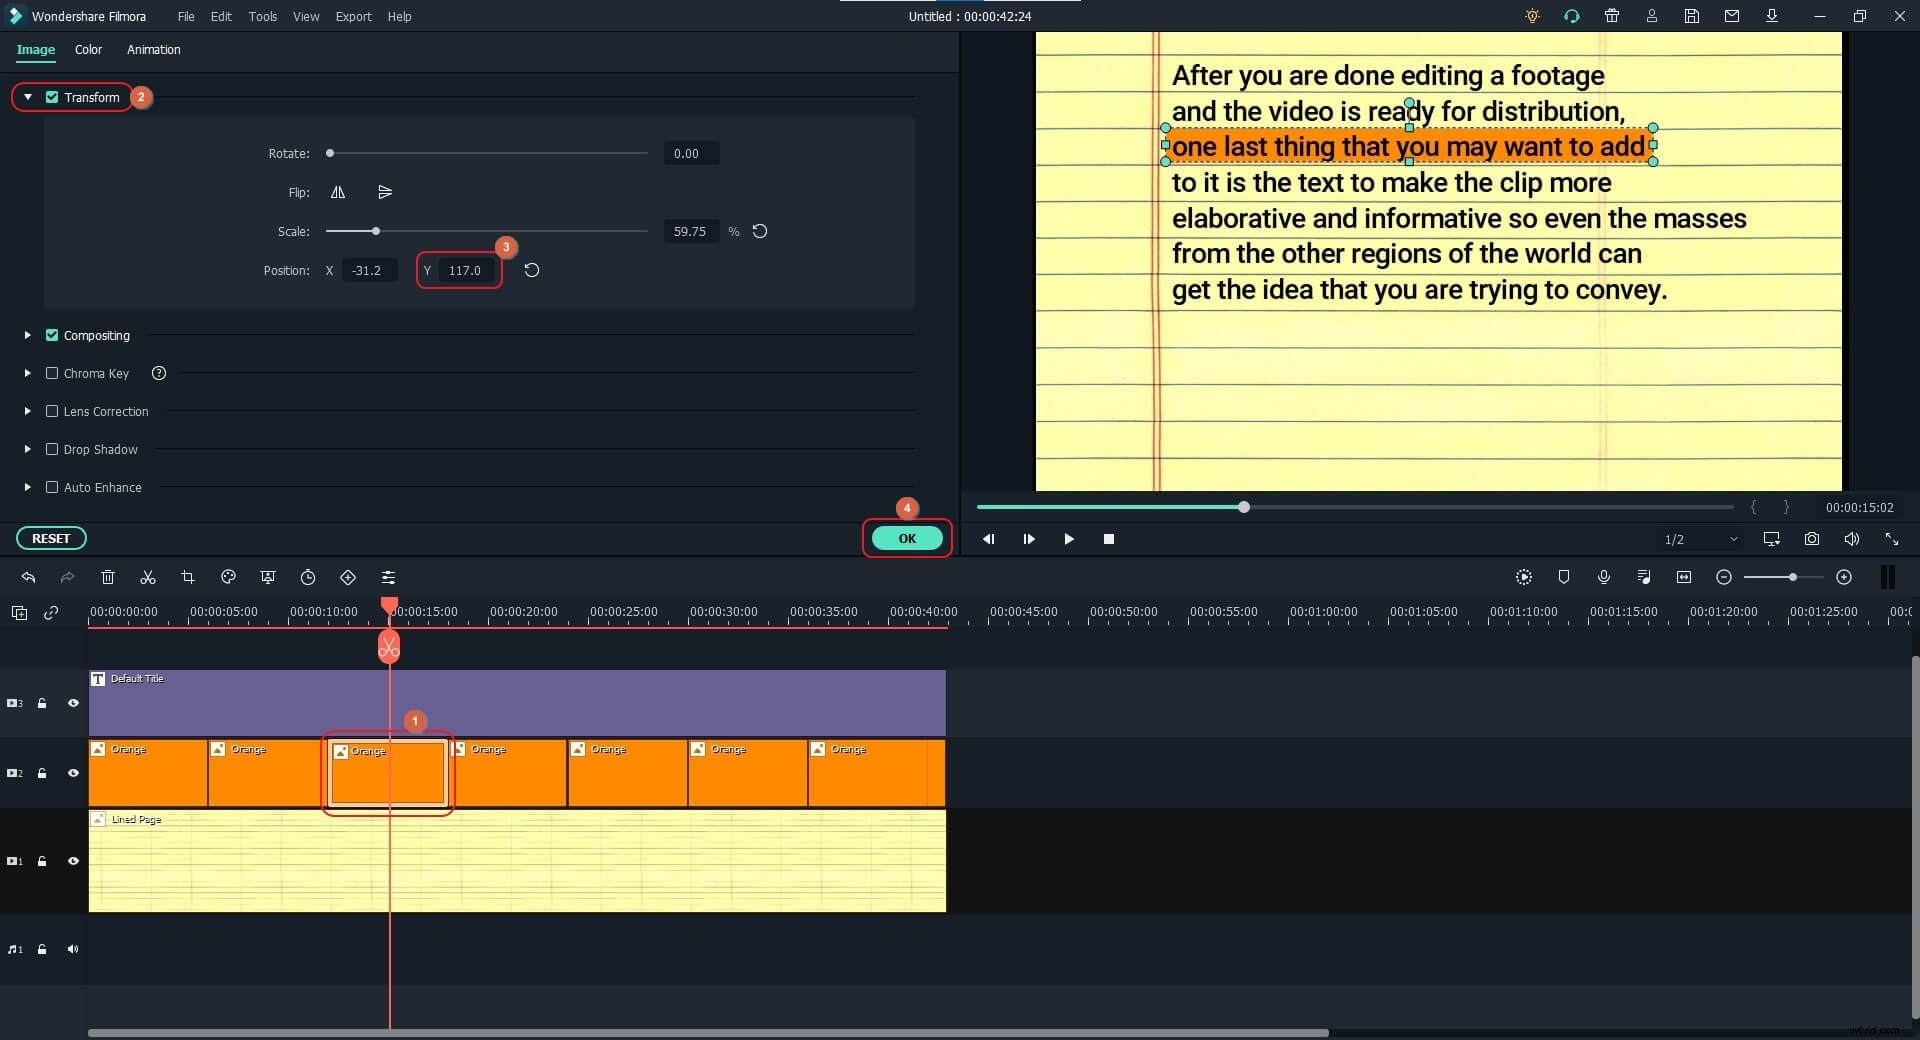Switch to the Color tab

coord(88,50)
